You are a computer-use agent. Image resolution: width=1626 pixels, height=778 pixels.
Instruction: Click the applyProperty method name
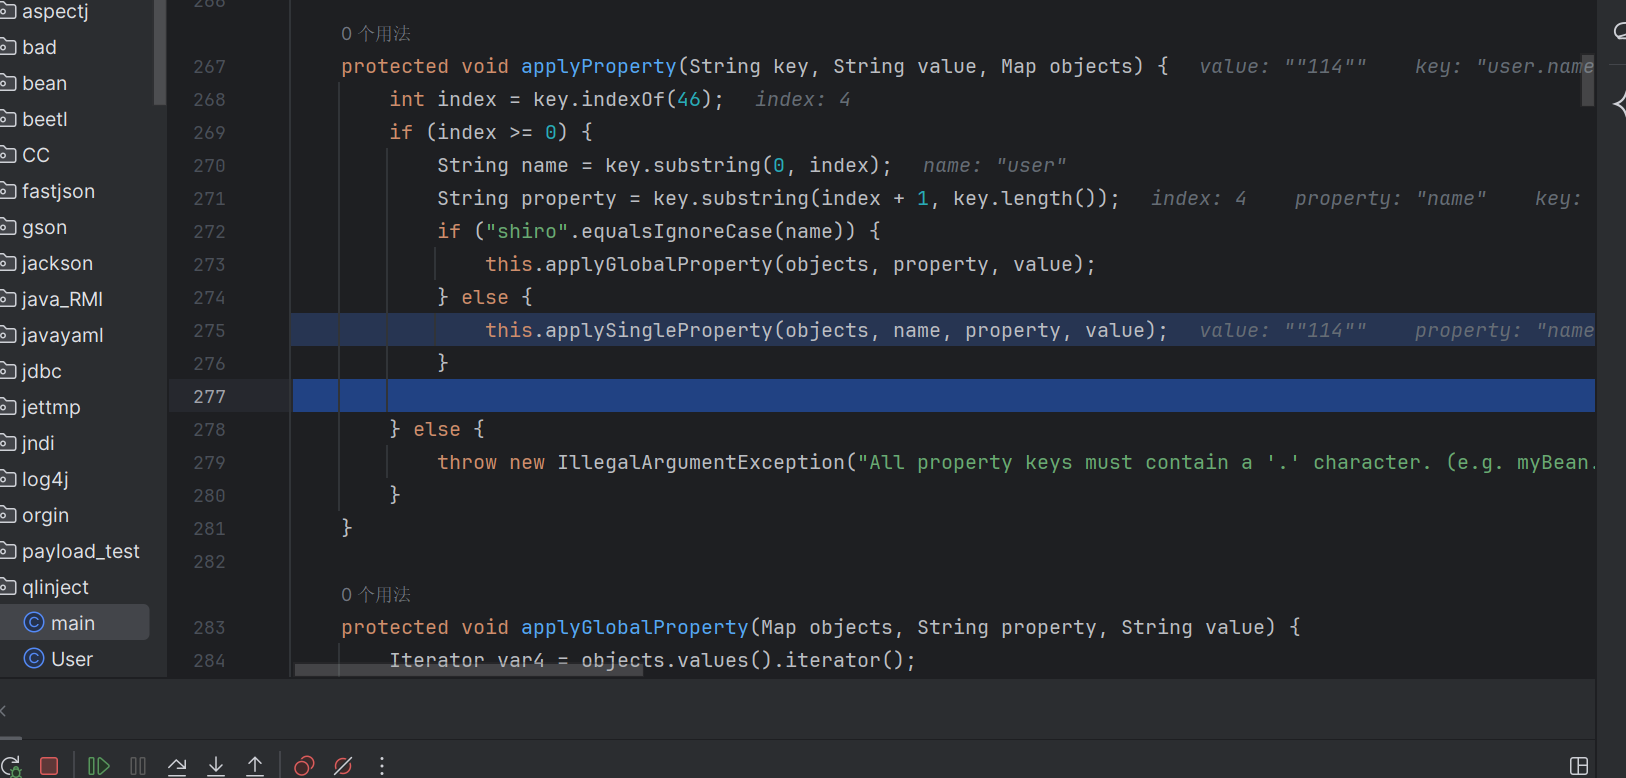point(599,66)
